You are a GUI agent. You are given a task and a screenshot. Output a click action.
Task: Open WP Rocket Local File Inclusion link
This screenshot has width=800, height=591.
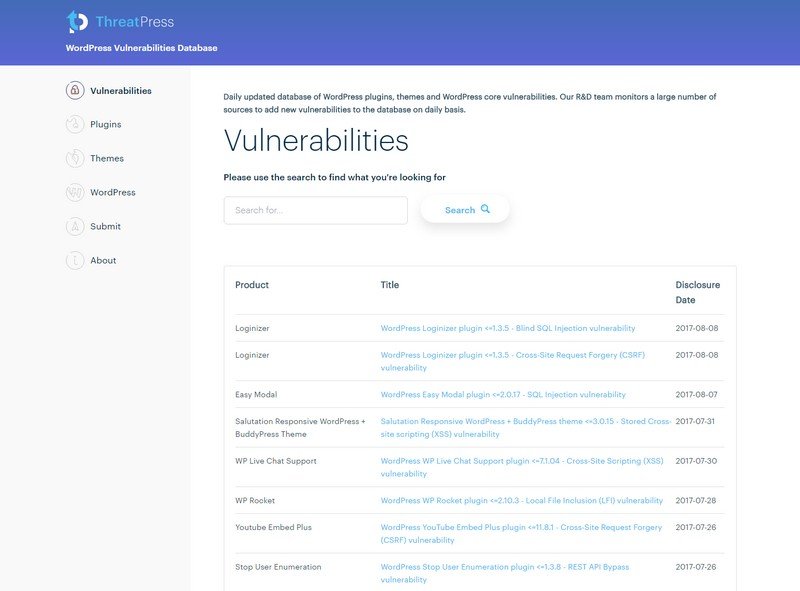coord(521,501)
